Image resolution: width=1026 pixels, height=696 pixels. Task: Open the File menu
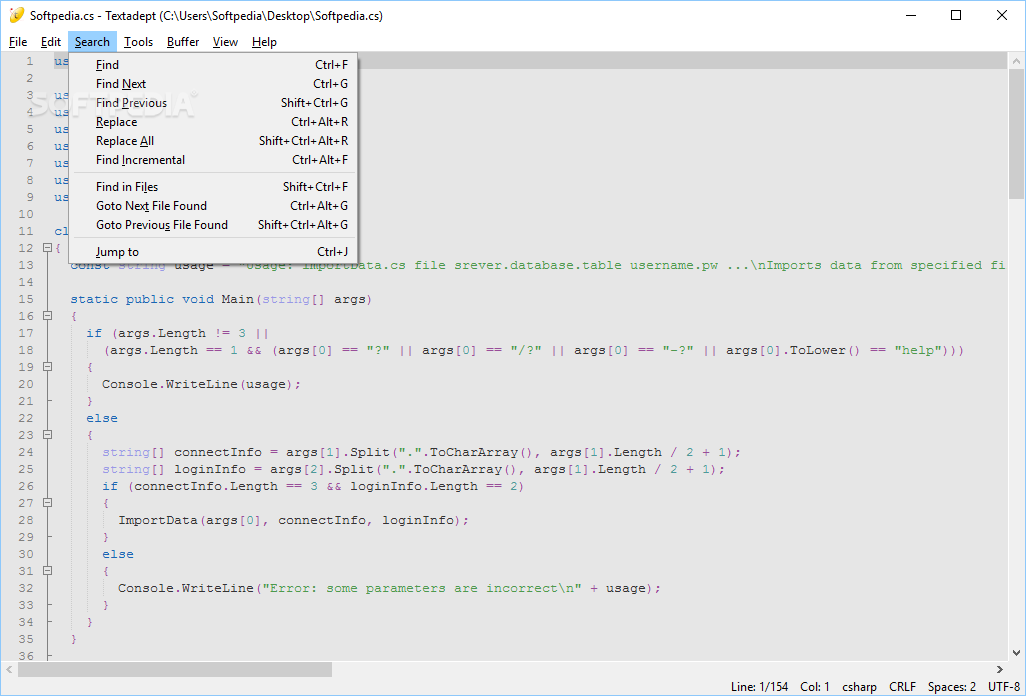18,42
